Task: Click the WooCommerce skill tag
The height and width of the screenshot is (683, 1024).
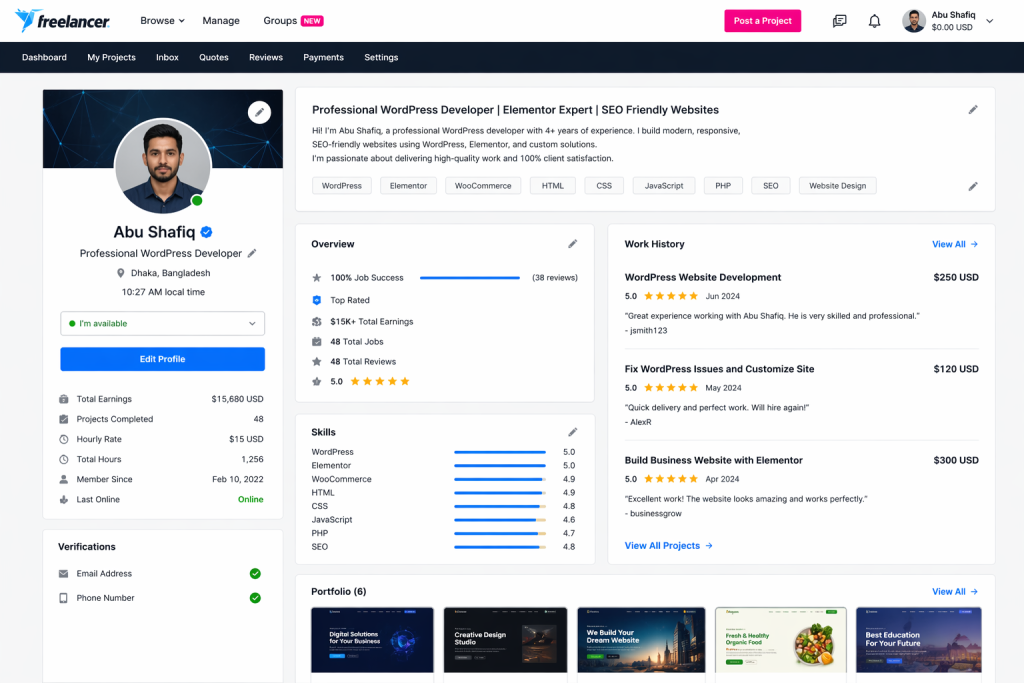Action: (x=483, y=186)
